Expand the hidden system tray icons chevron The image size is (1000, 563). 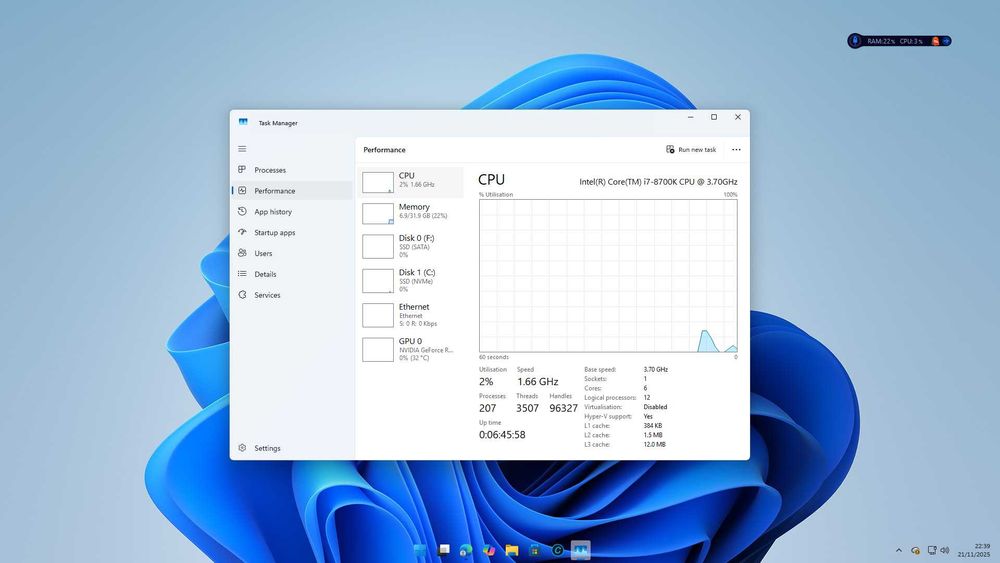(x=899, y=550)
